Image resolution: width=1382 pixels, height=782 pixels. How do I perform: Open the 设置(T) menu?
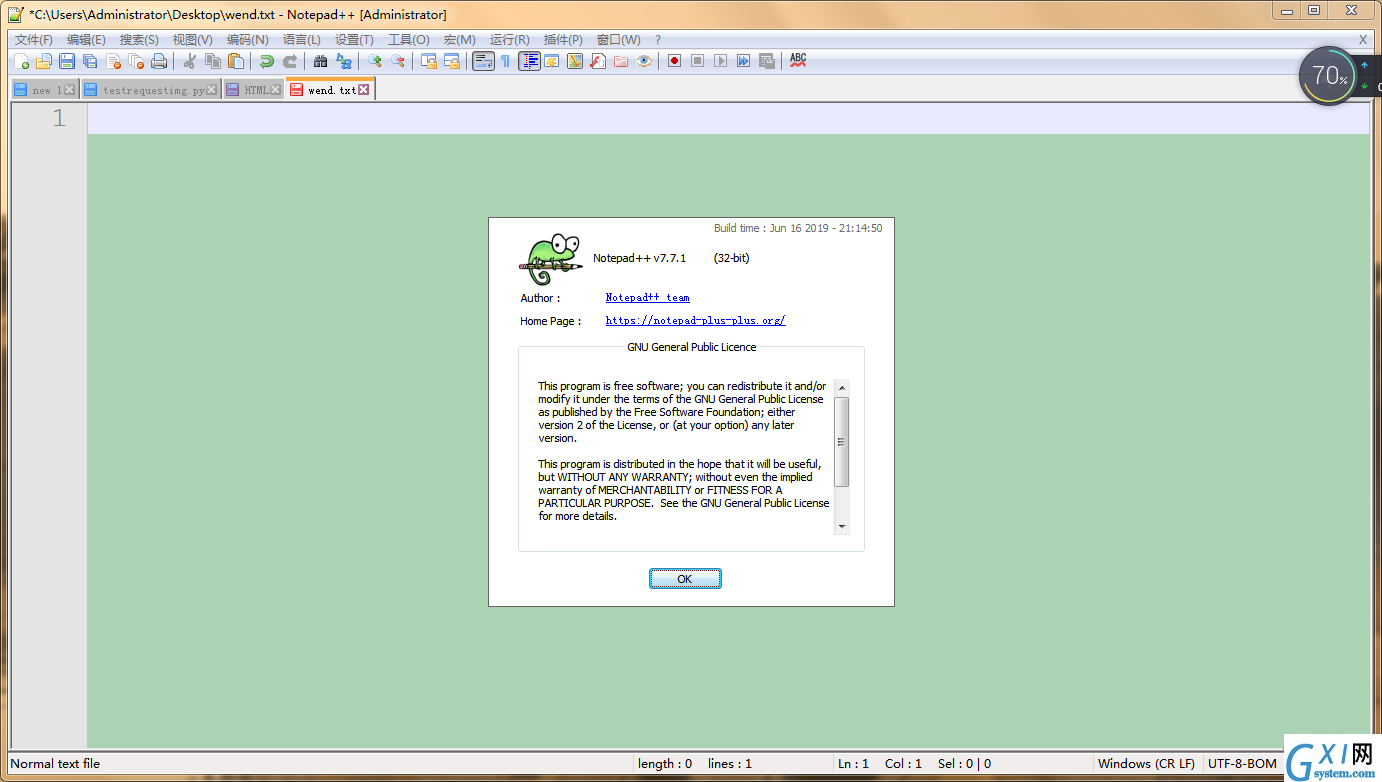pos(354,40)
